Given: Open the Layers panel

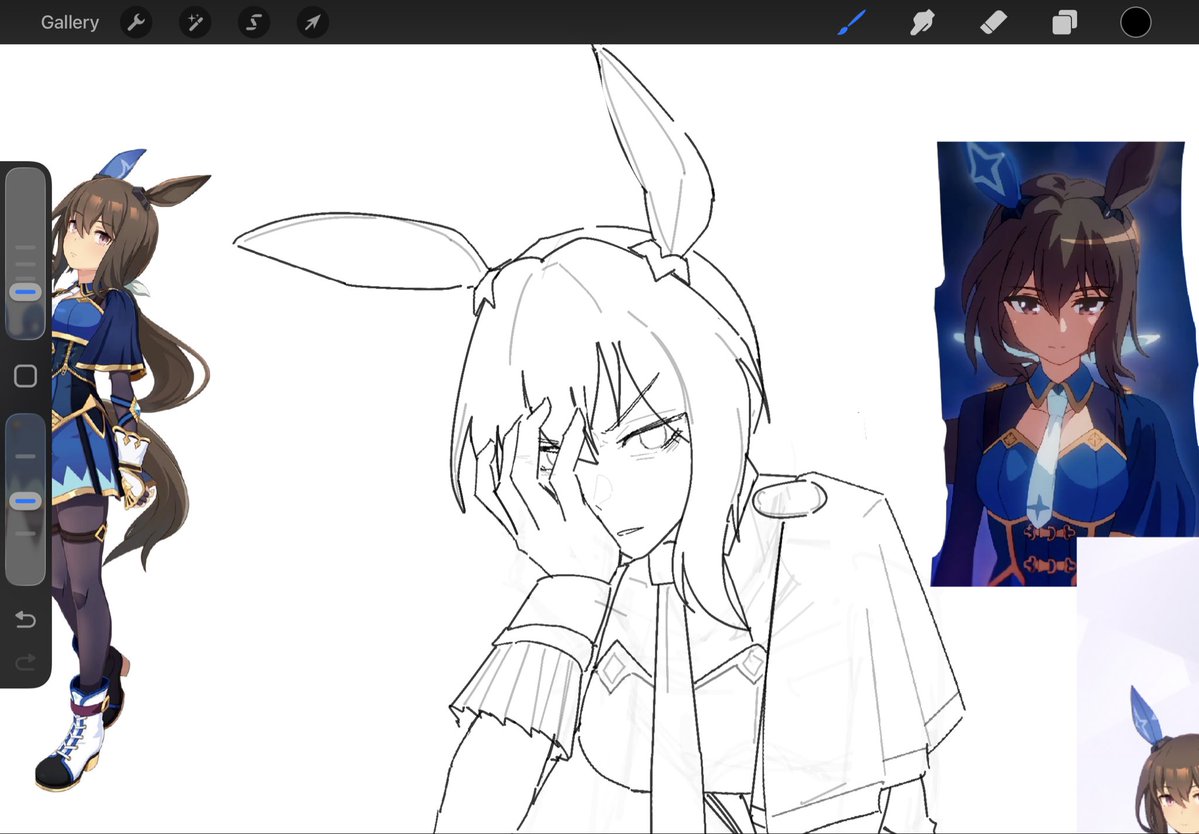Looking at the screenshot, I should tap(1064, 22).
